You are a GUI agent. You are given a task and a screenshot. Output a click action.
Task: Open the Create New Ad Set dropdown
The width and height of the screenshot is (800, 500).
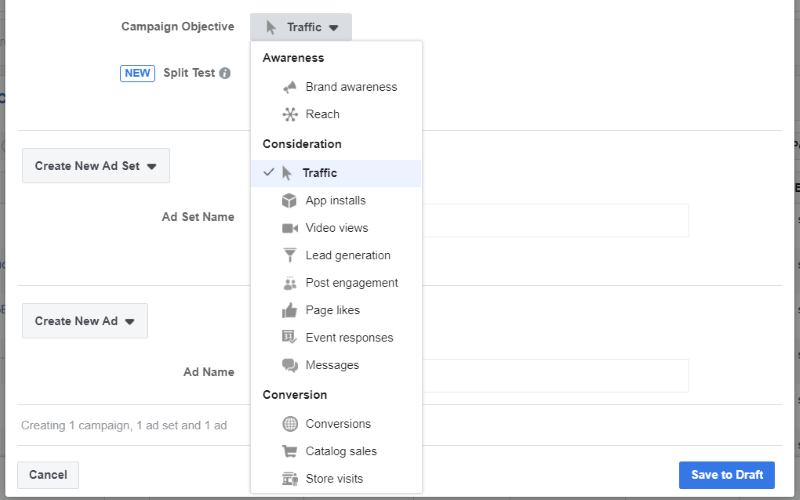[96, 166]
